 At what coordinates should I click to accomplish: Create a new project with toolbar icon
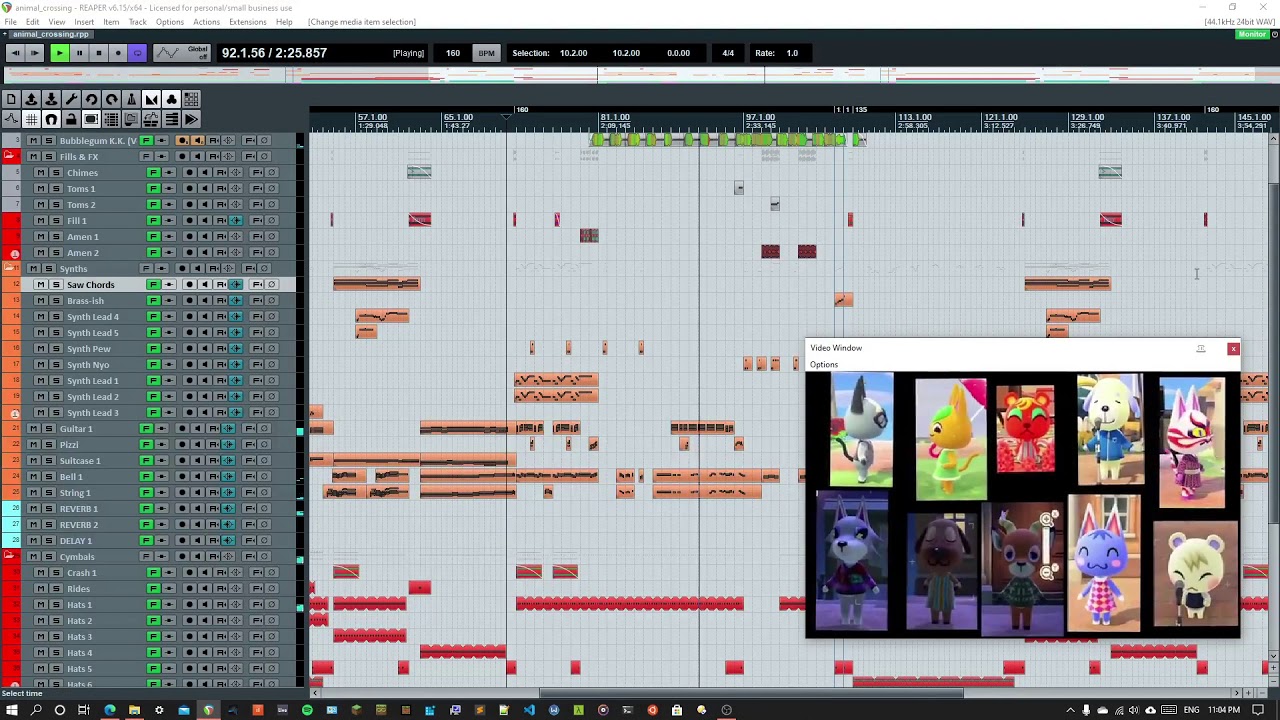pos(11,99)
